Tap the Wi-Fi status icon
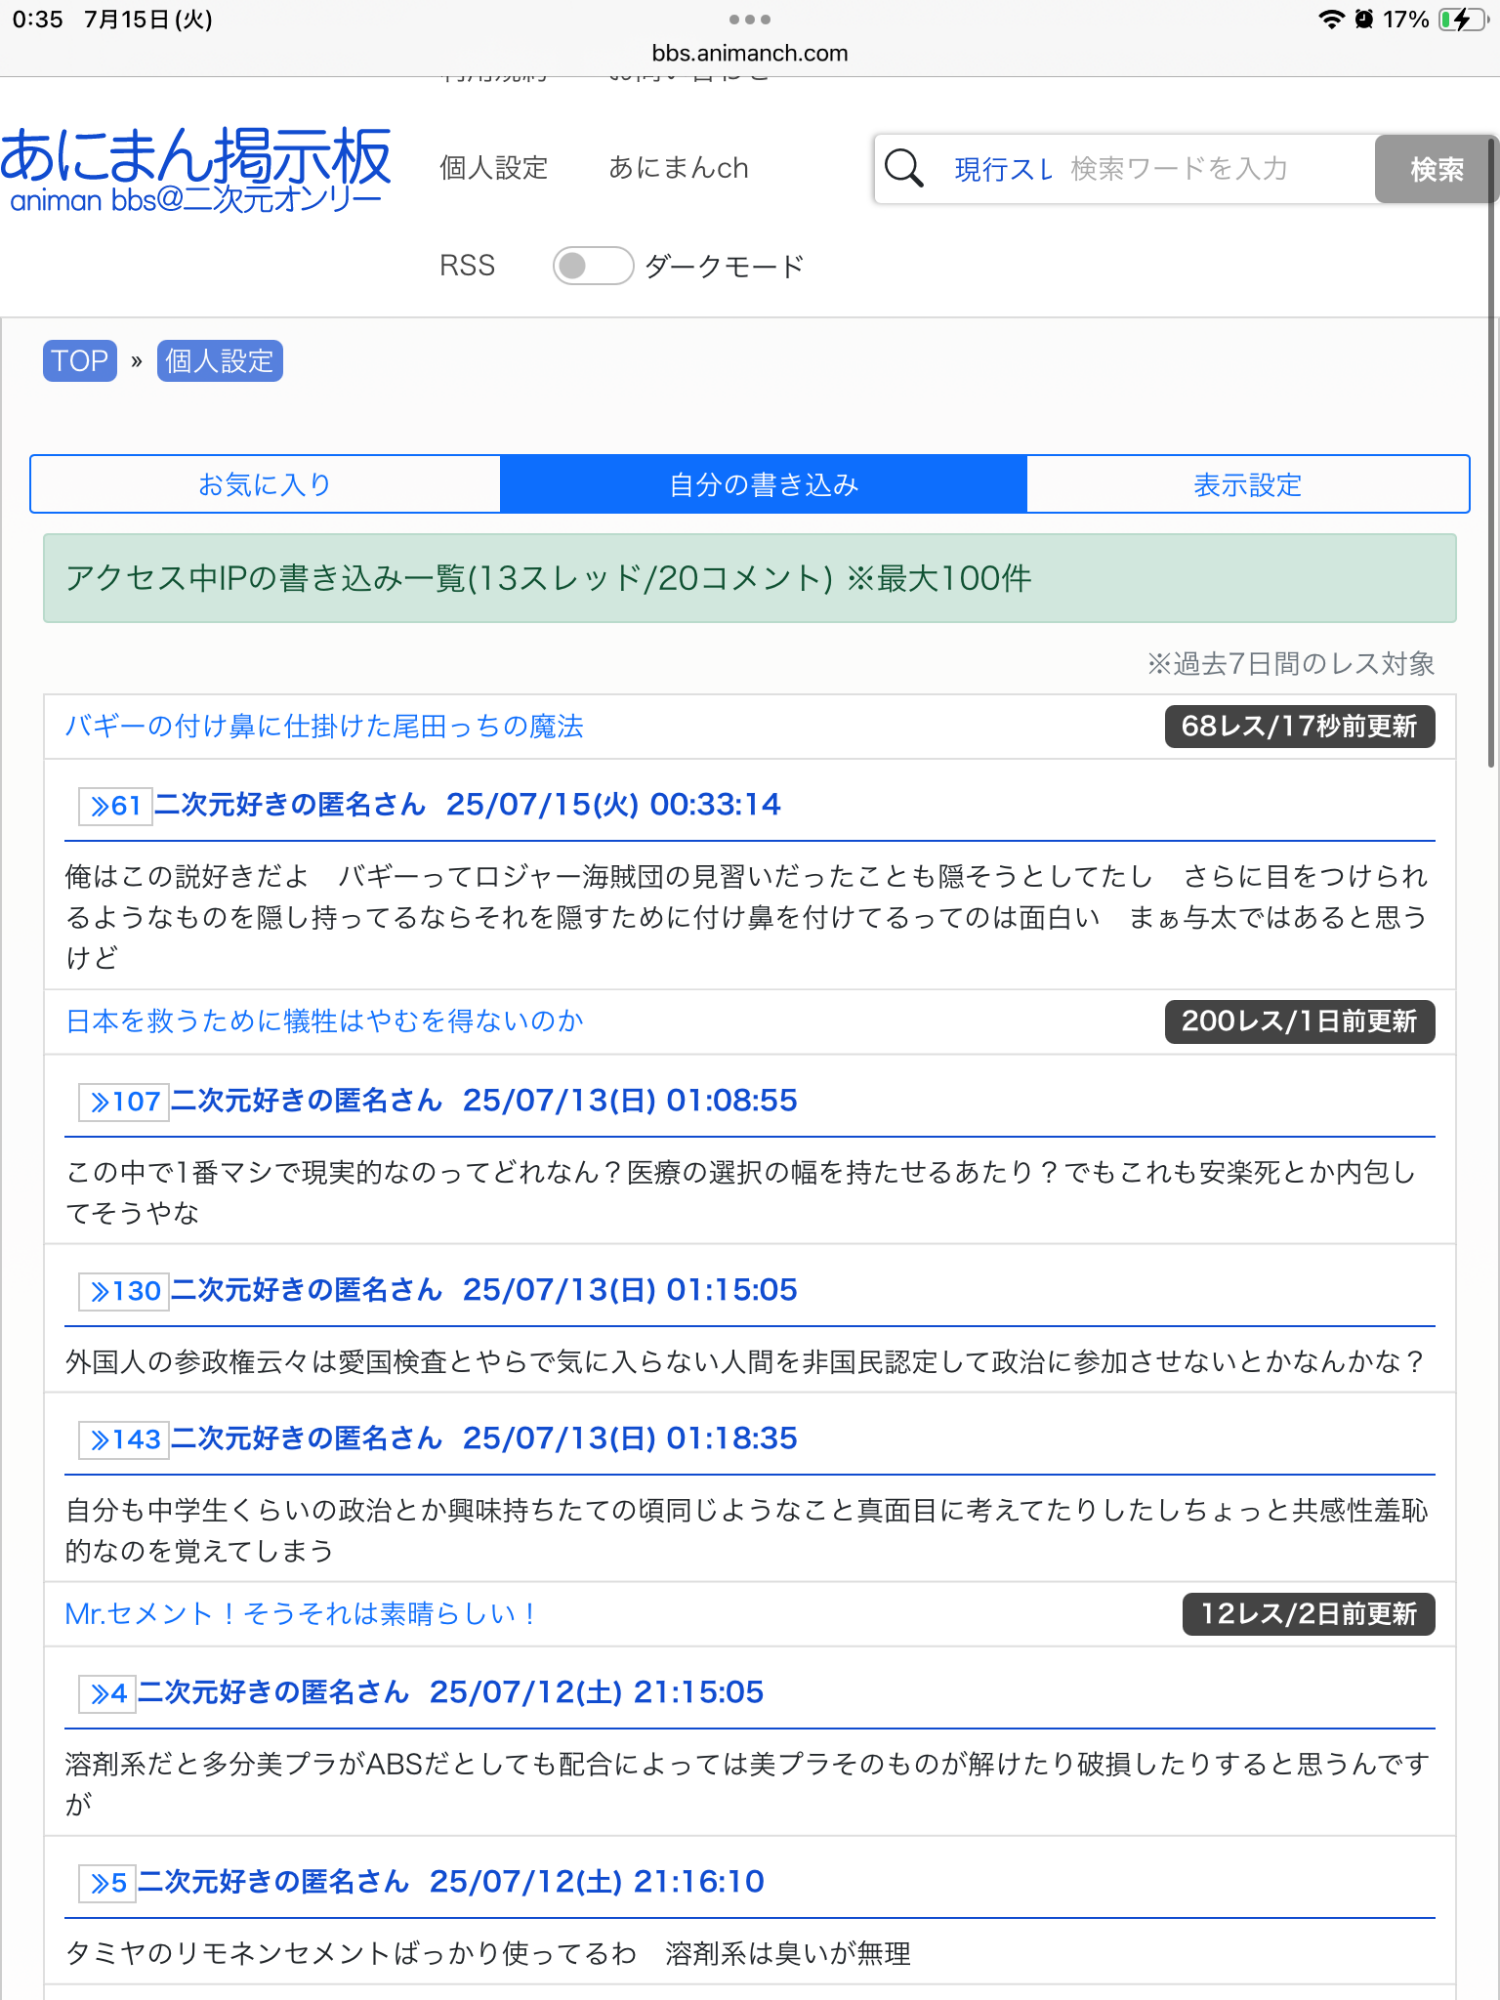 (x=1330, y=20)
